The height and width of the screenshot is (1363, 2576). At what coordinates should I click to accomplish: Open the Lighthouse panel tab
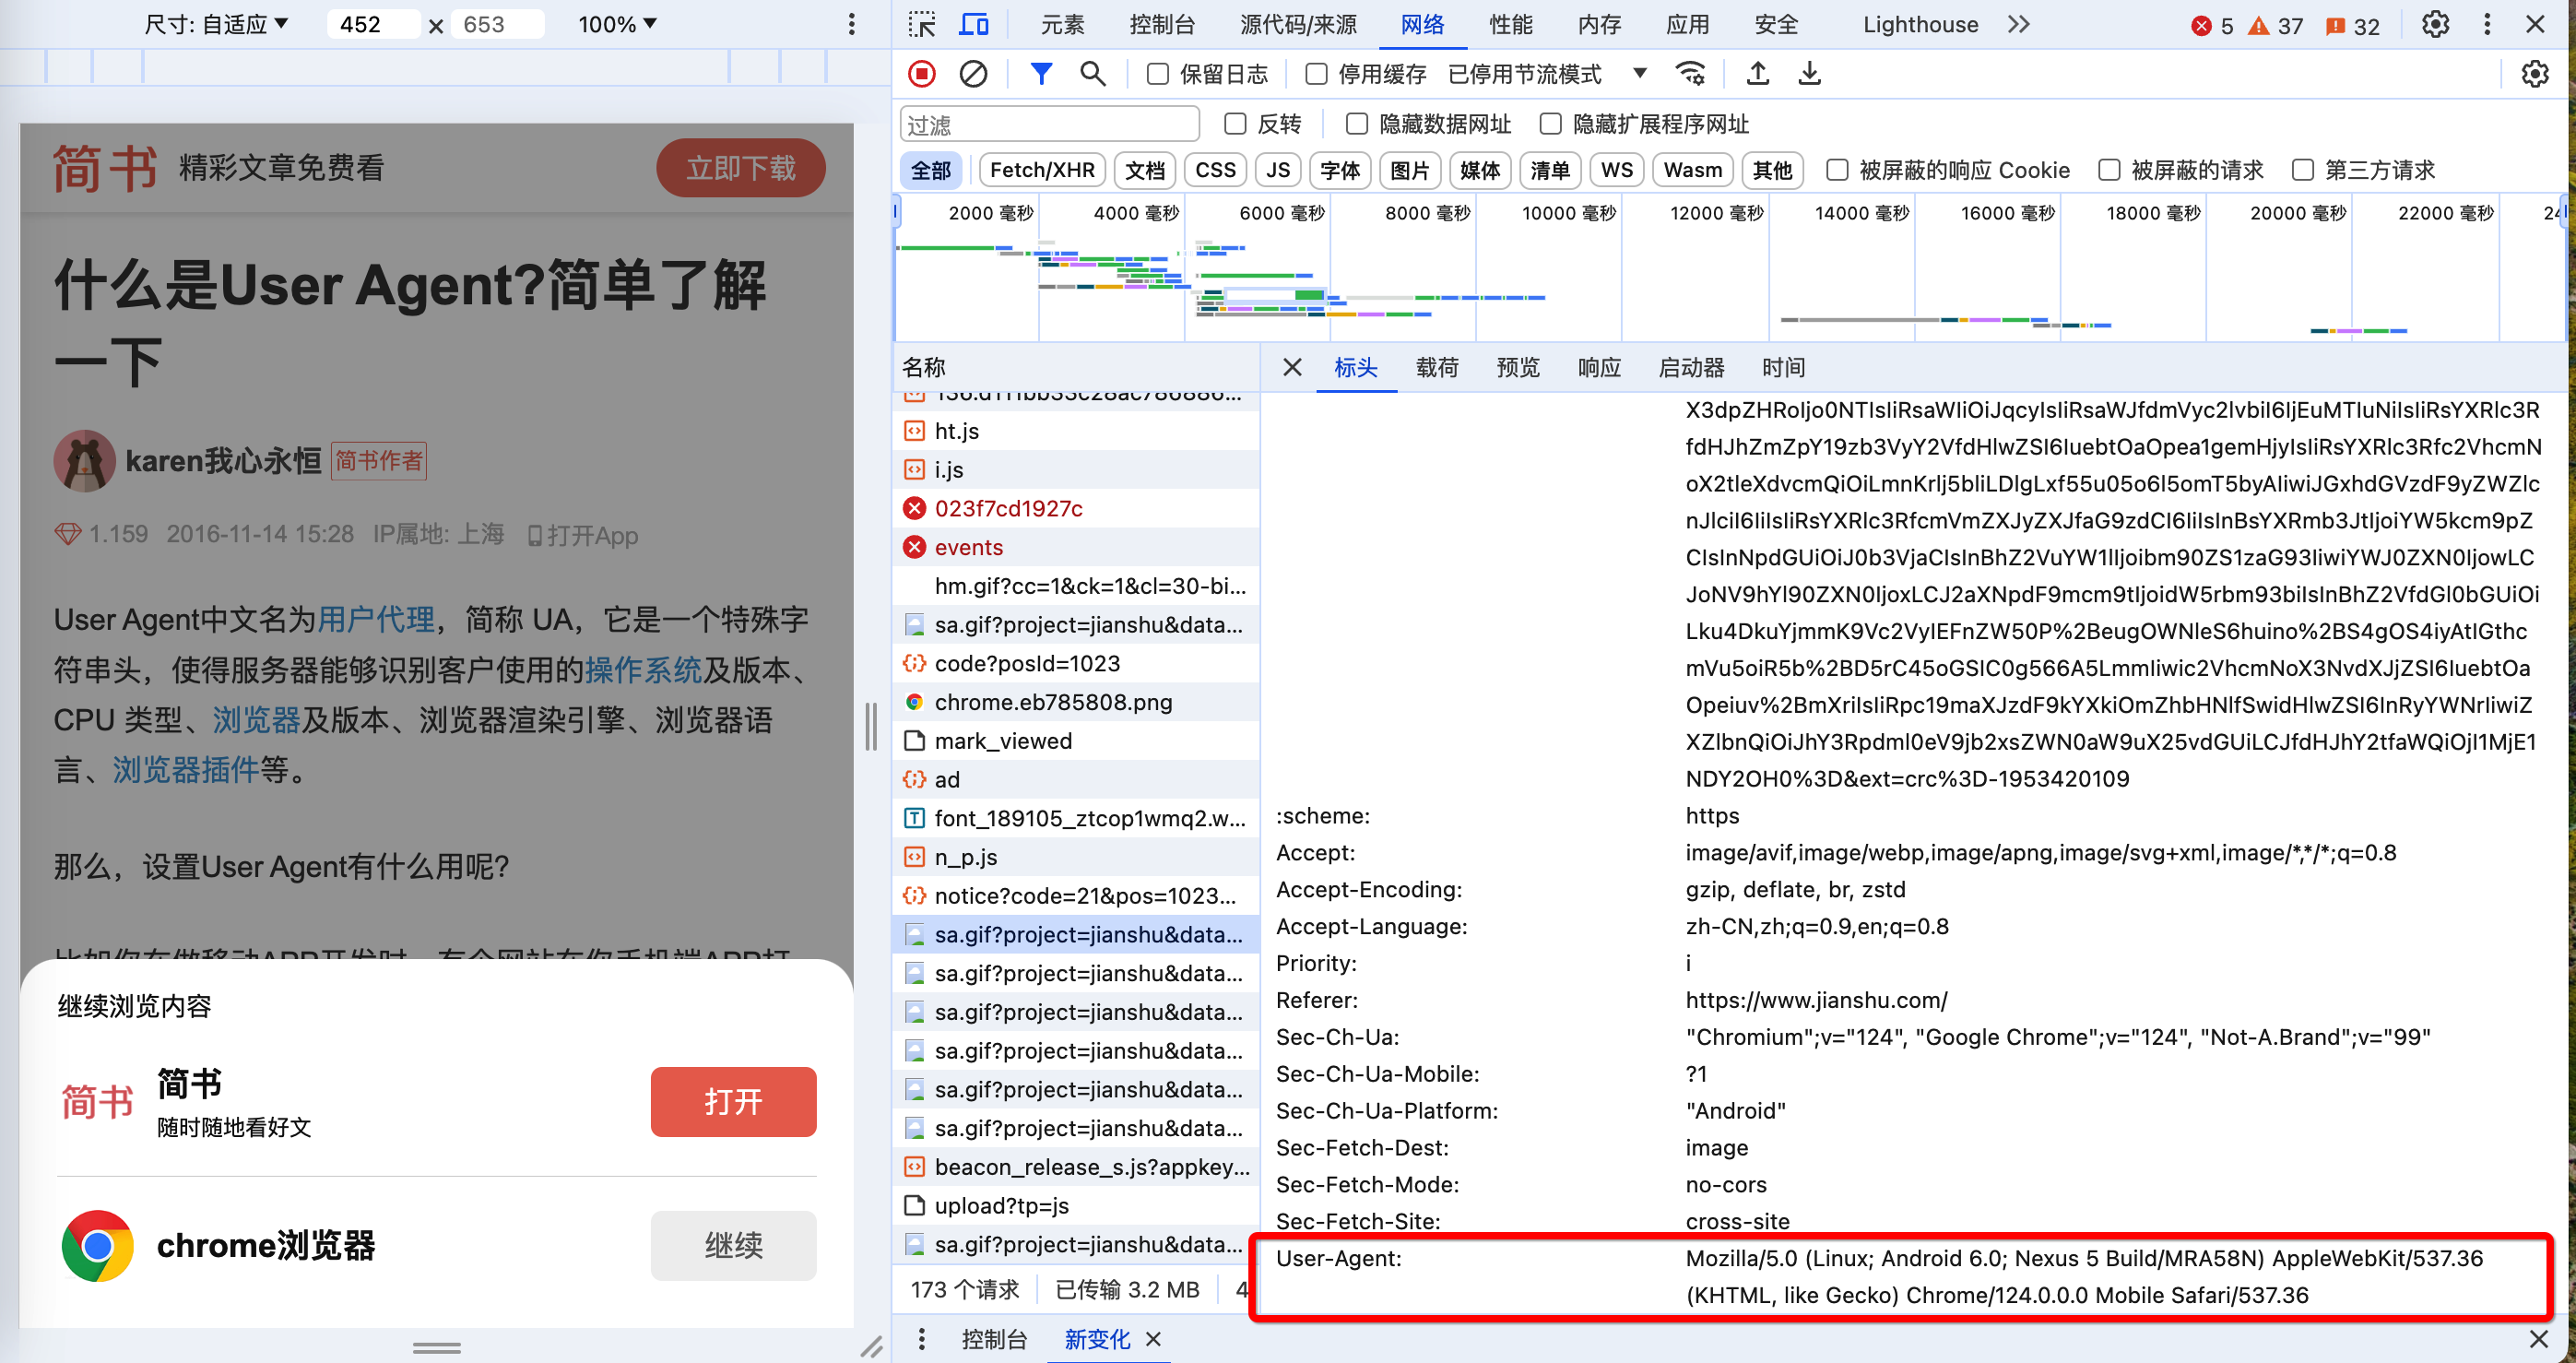[1920, 24]
